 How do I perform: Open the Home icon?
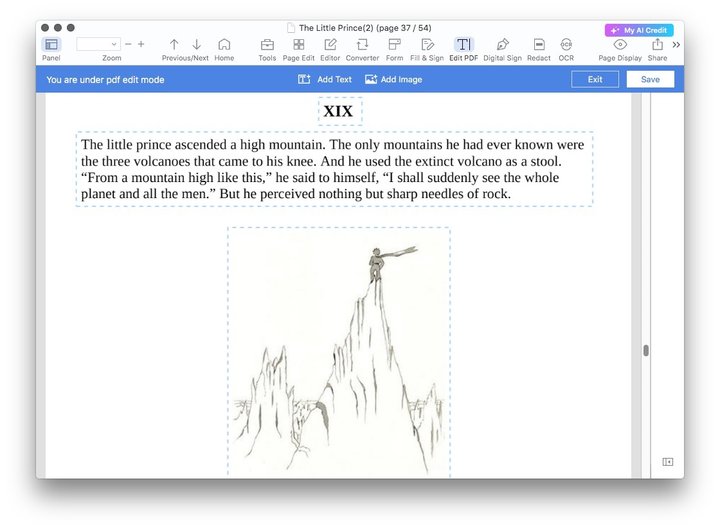point(224,45)
